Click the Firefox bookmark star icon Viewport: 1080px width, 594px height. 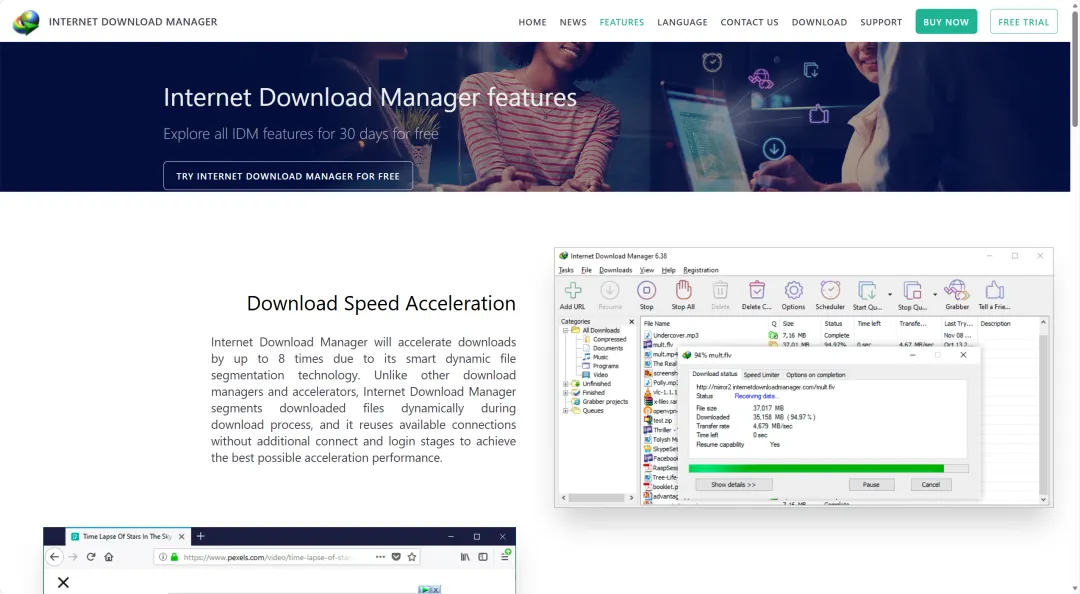(x=412, y=557)
